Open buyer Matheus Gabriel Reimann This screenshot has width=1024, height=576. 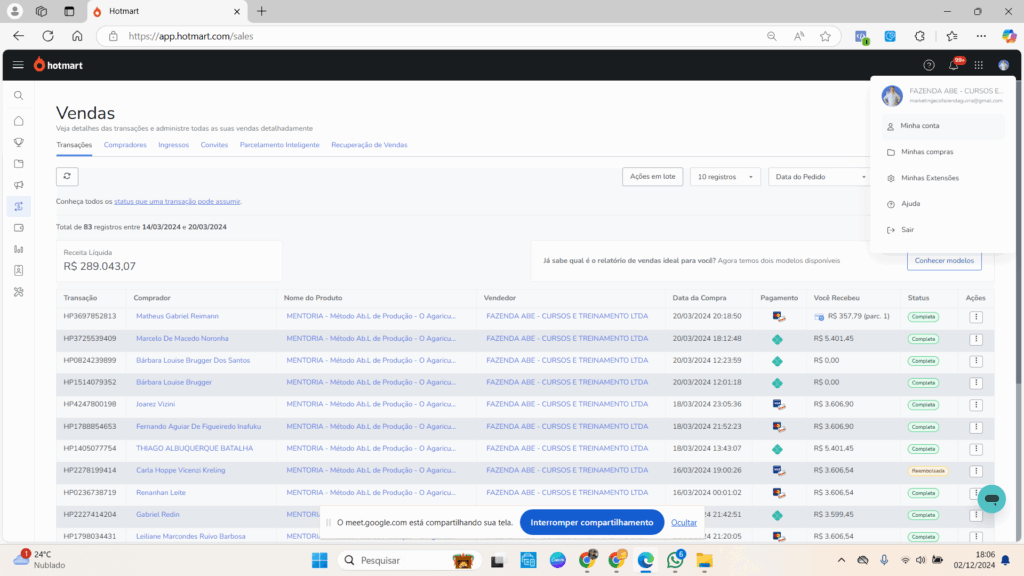pos(177,316)
